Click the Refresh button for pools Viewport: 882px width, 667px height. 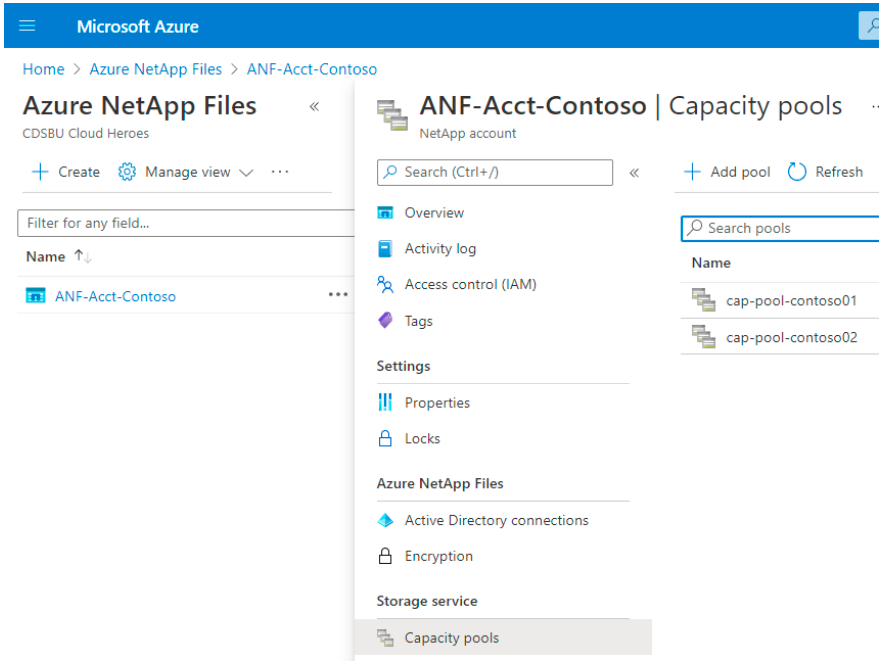pos(825,172)
